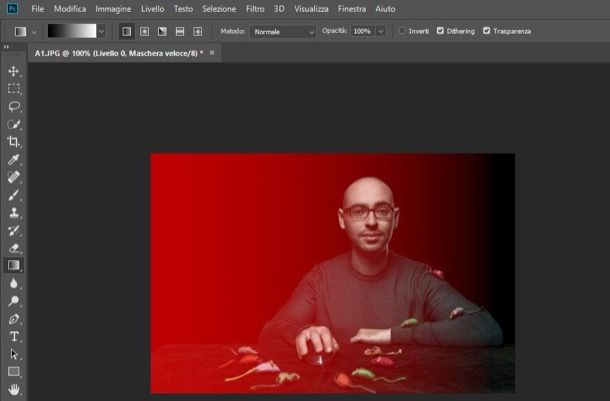Open the Modifica menu
The height and width of the screenshot is (401, 610).
coord(70,9)
